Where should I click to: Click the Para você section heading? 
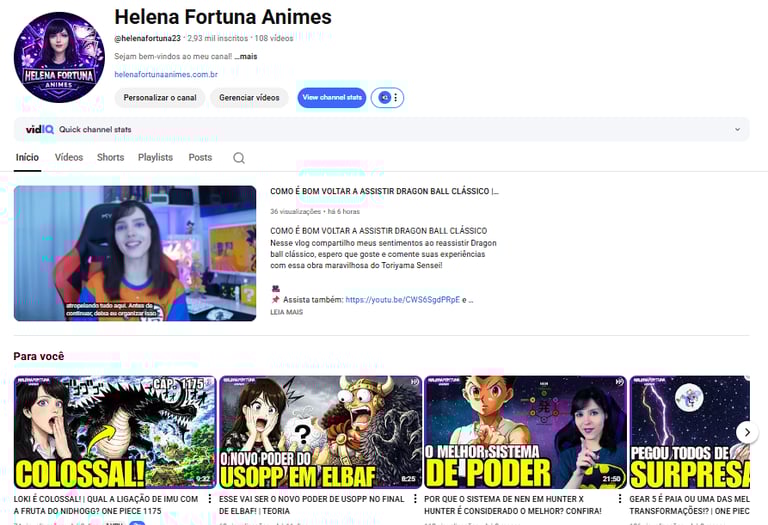[x=39, y=356]
